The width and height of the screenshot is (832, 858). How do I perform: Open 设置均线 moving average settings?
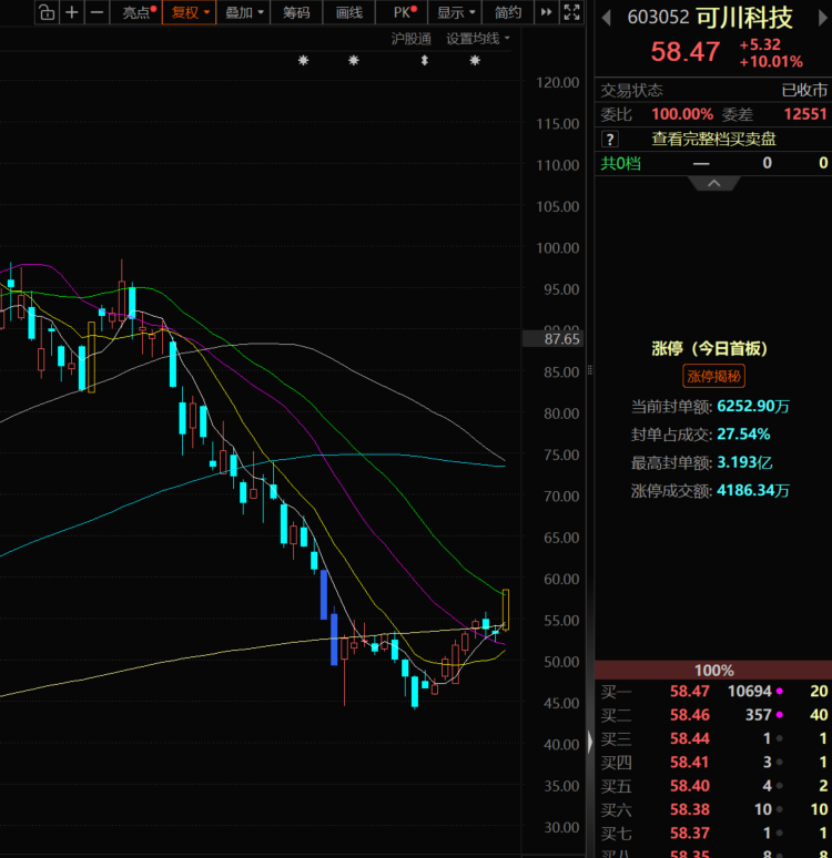click(x=477, y=39)
